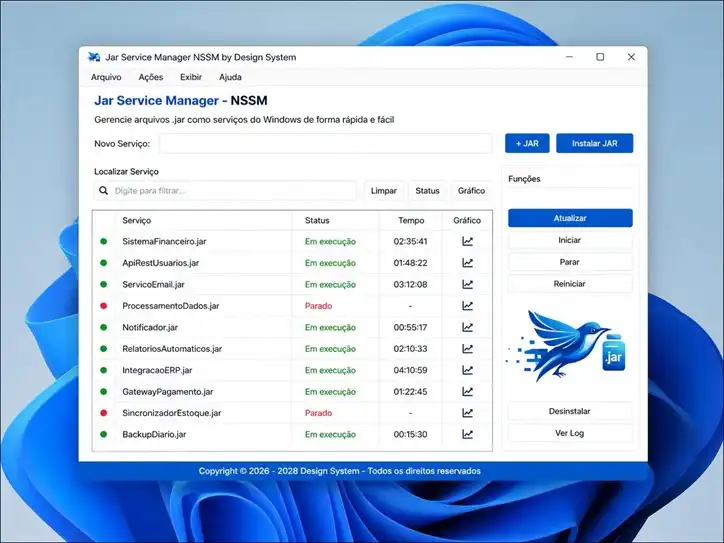This screenshot has width=724, height=543.
Task: Focus the Novo Serviço text field
Action: (325, 144)
